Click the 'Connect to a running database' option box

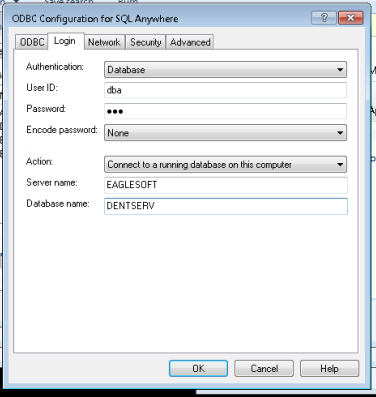coord(225,164)
